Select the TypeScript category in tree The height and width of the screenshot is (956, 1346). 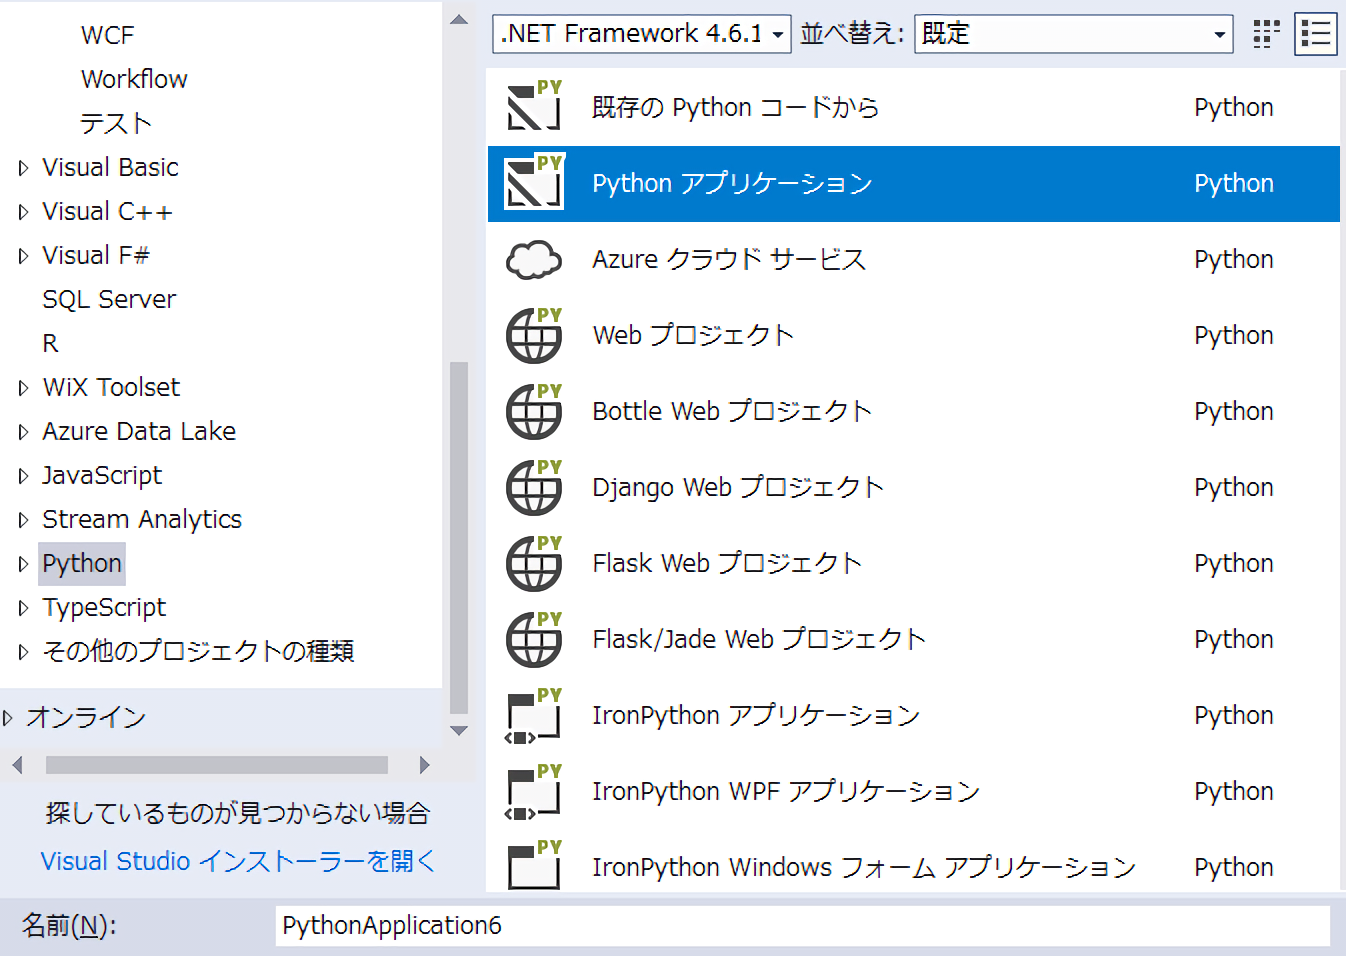point(104,608)
